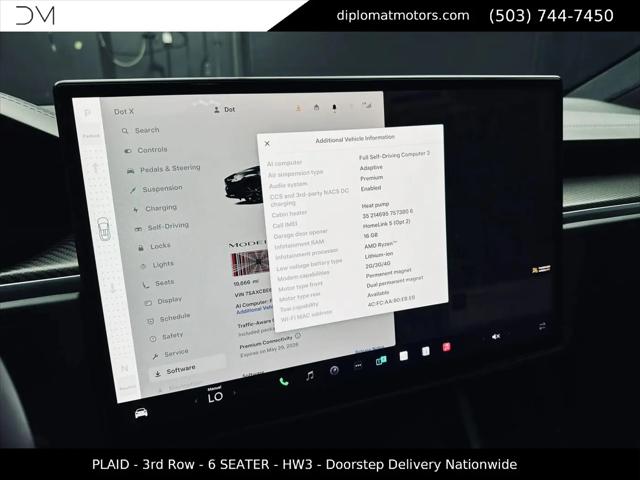The height and width of the screenshot is (480, 640).
Task: Open the all-apps three dots launcher
Action: (358, 365)
